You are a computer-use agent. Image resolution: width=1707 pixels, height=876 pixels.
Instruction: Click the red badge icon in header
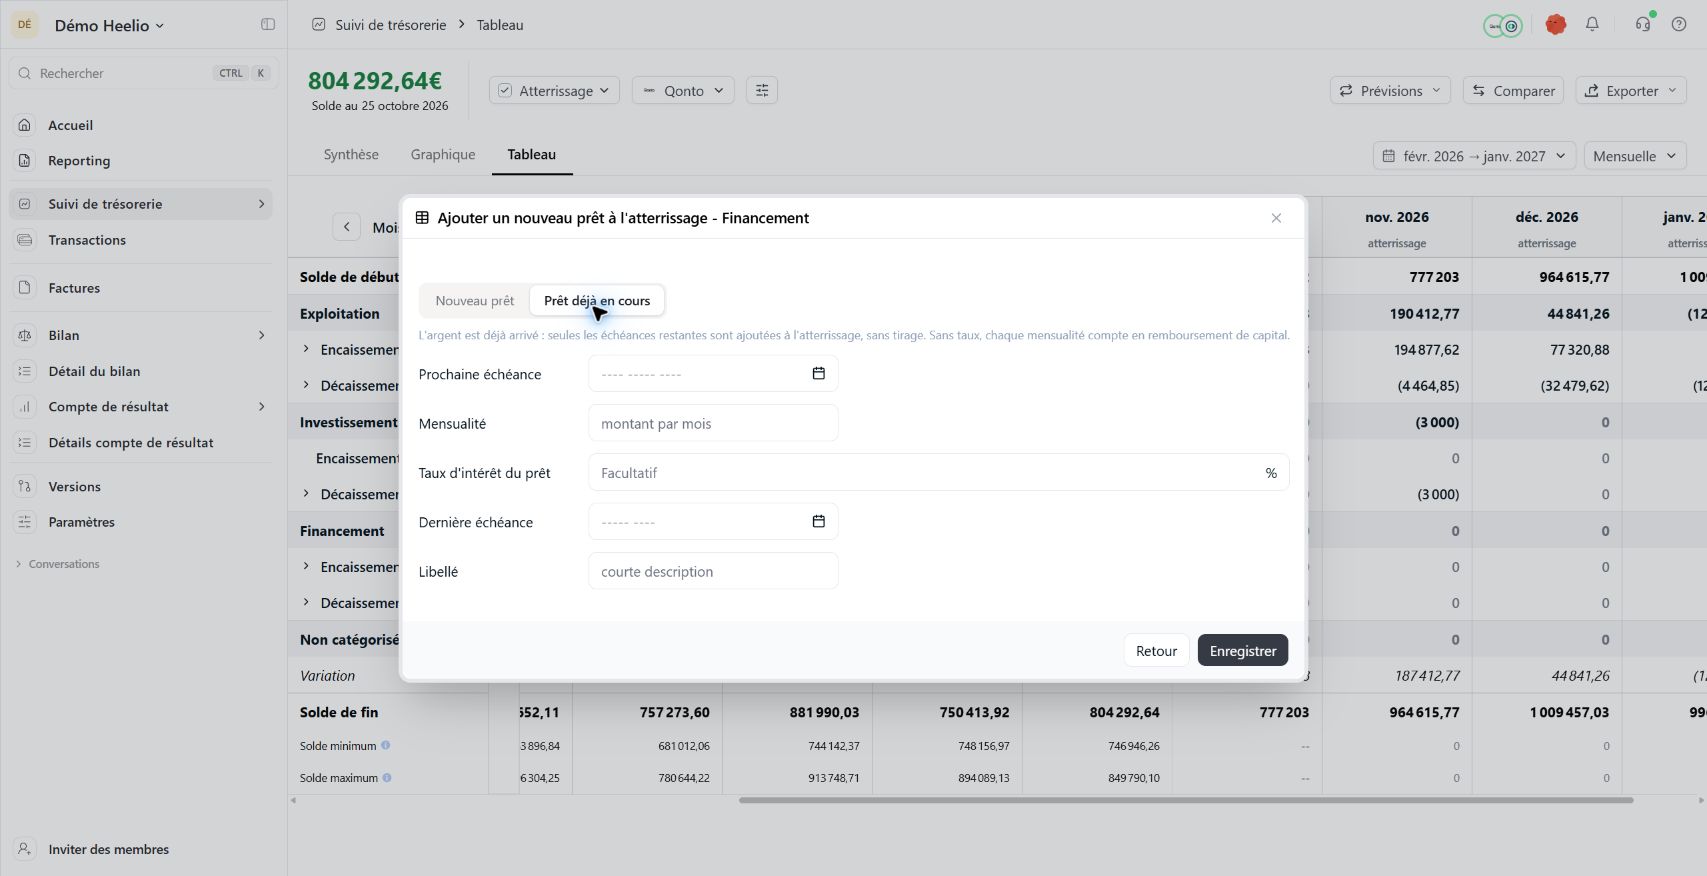(x=1555, y=25)
